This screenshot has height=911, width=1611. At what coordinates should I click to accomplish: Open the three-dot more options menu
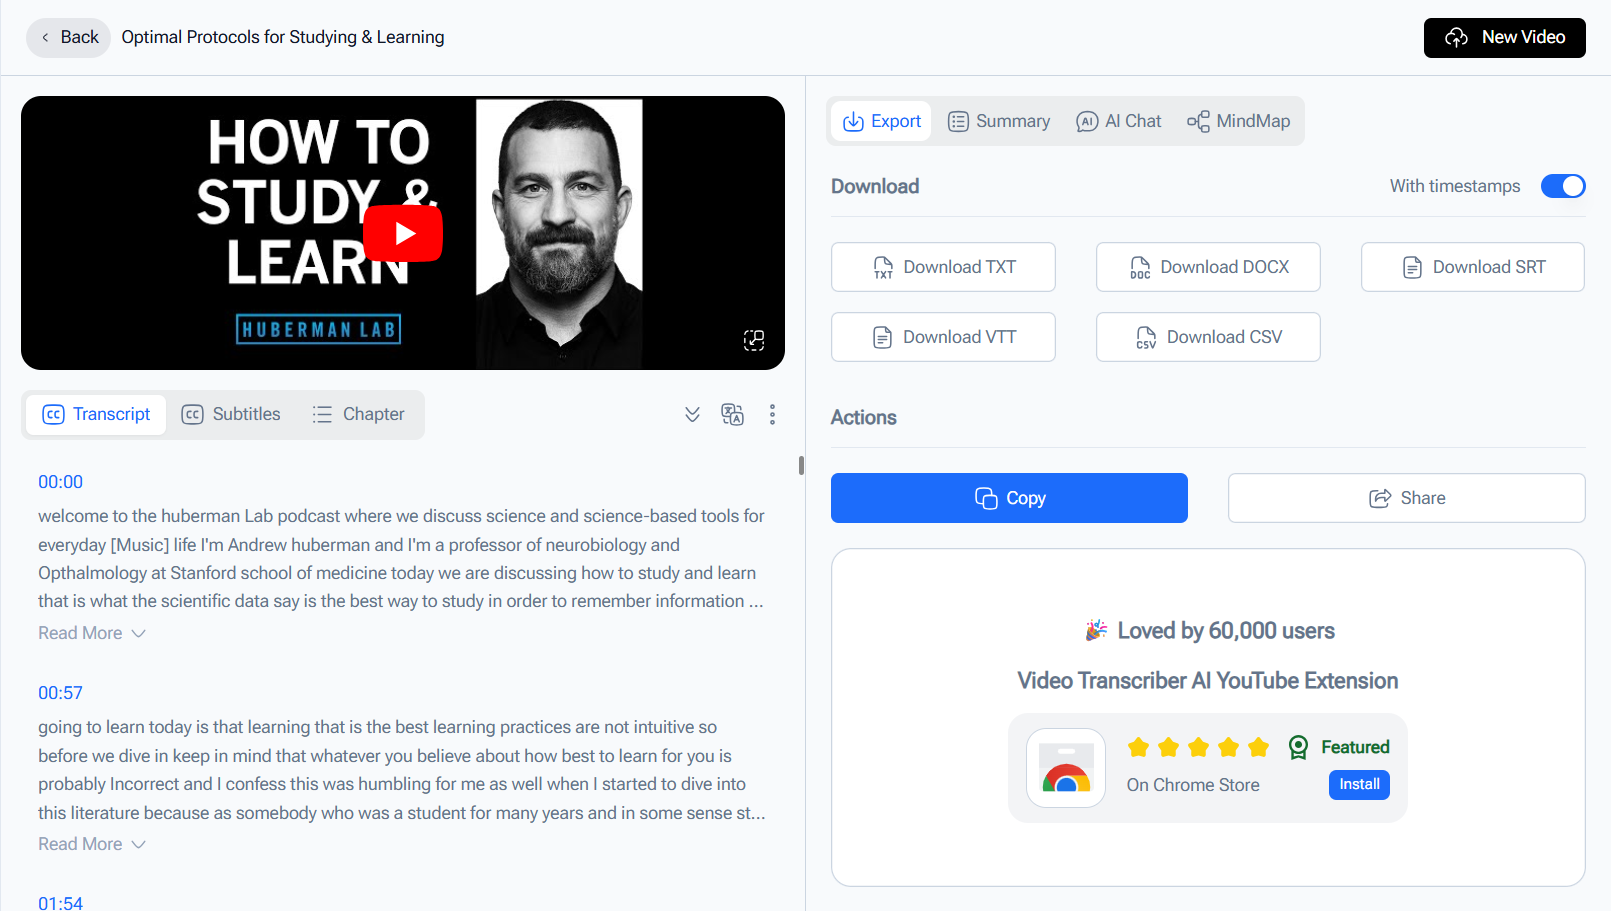[x=772, y=415]
